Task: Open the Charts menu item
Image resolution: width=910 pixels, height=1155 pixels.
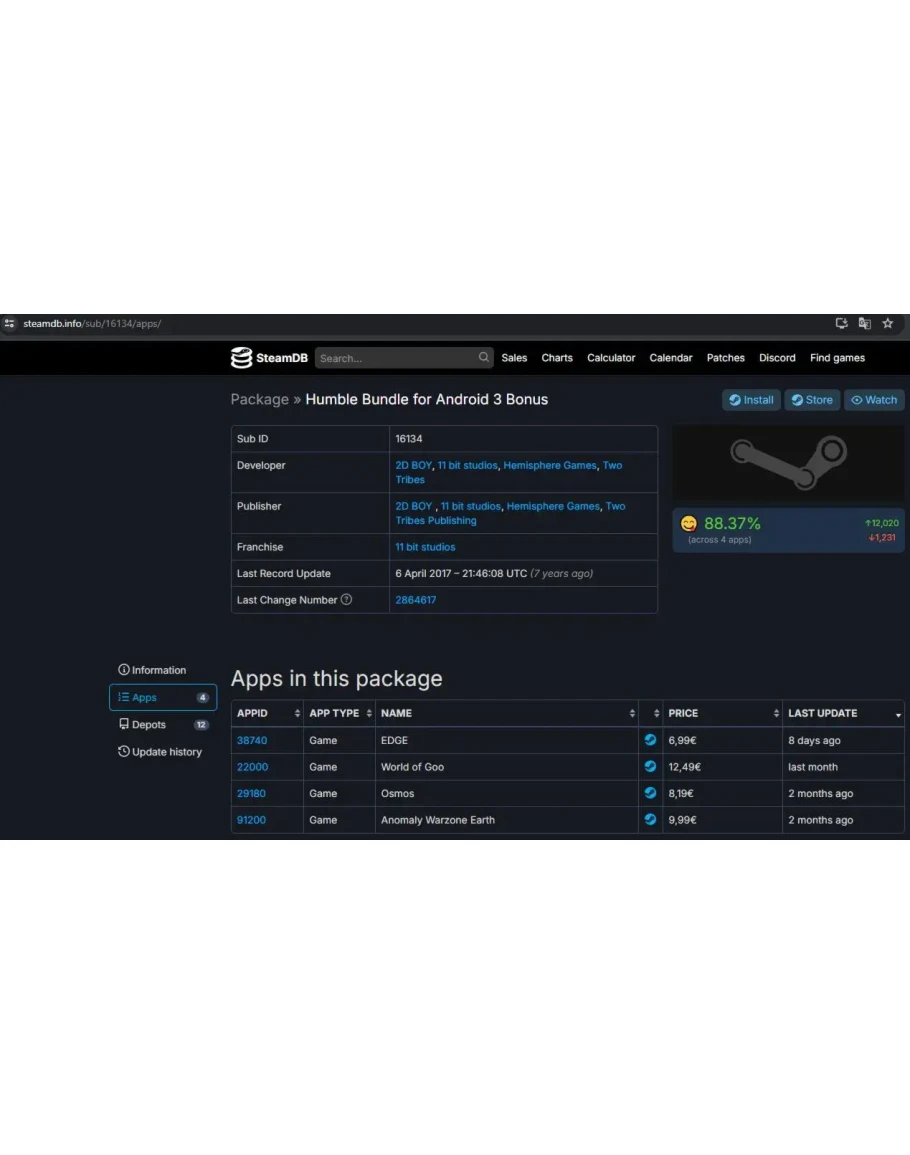Action: [557, 358]
